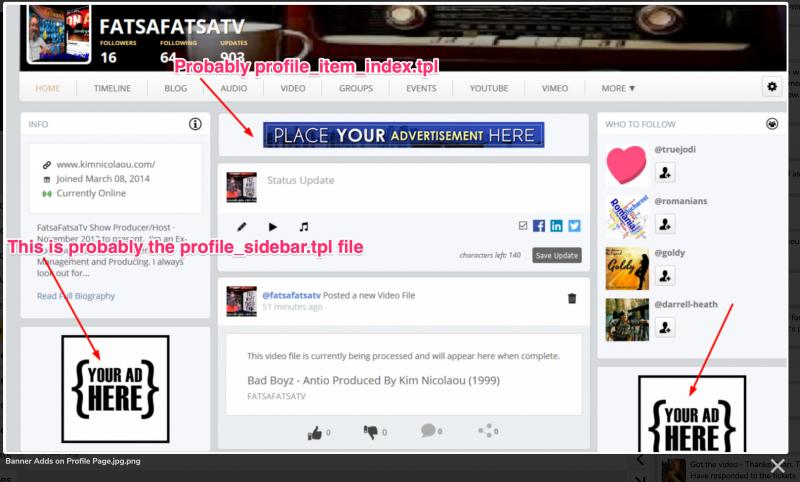Like the Bad Boyz video post
Viewport: 800px width, 482px height.
pos(317,431)
